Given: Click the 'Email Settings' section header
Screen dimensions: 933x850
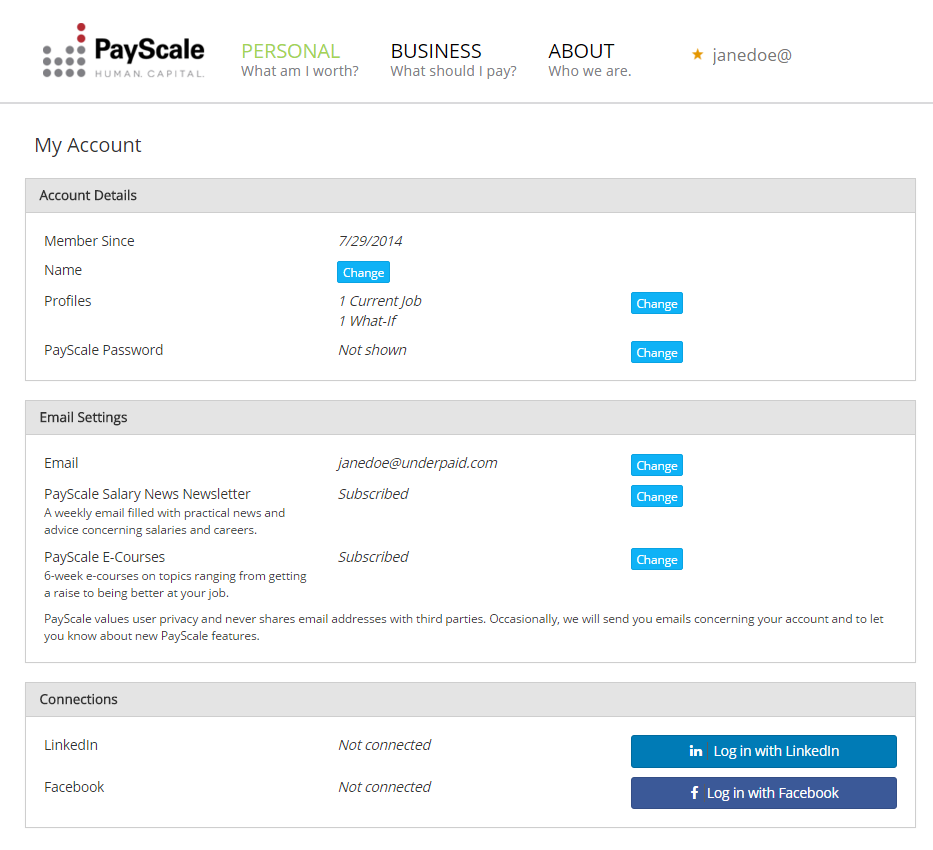Looking at the screenshot, I should coord(470,418).
